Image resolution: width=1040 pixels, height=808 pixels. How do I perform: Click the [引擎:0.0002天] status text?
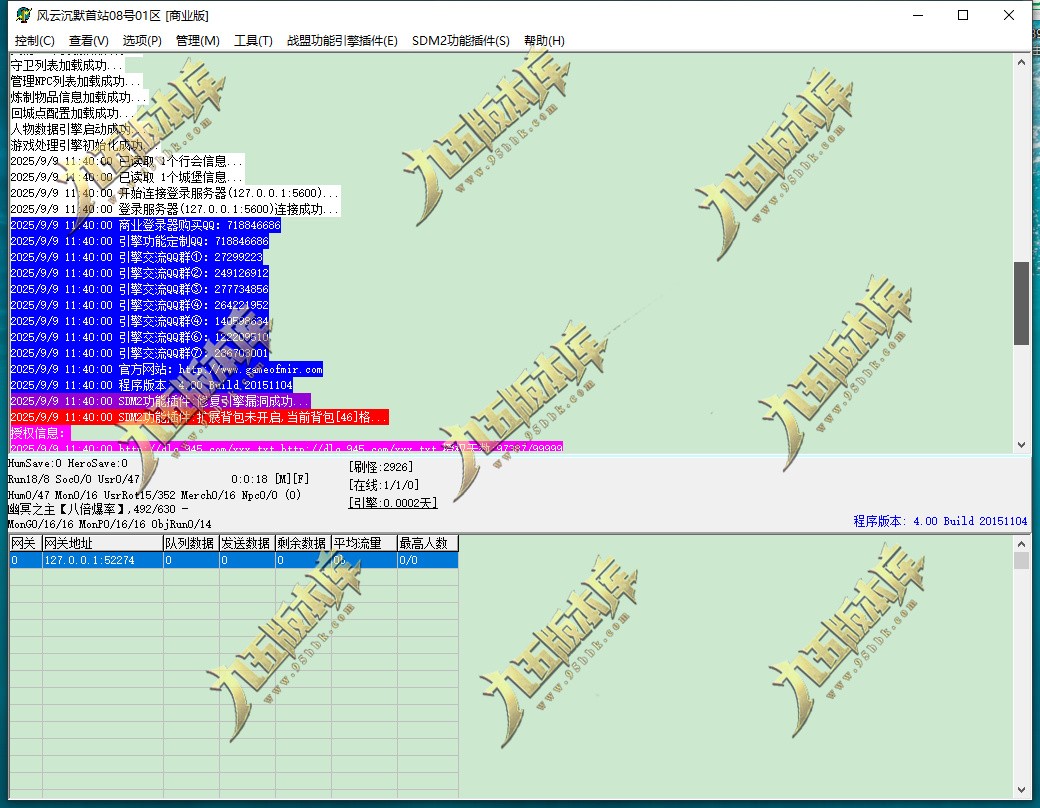(x=393, y=503)
